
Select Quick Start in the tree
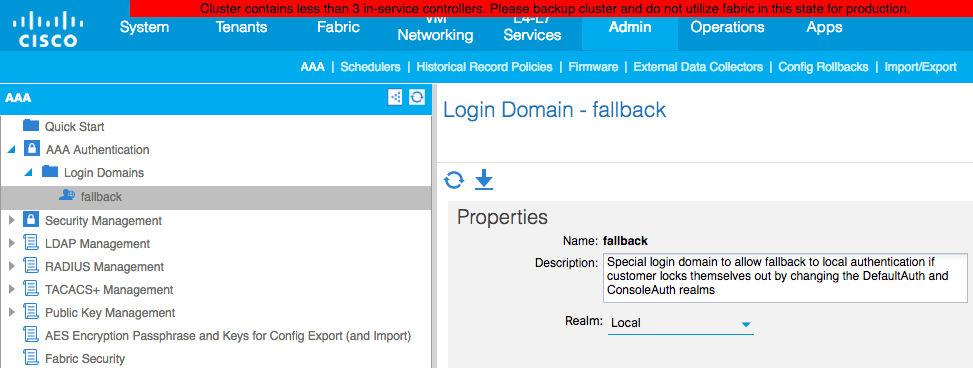74,127
